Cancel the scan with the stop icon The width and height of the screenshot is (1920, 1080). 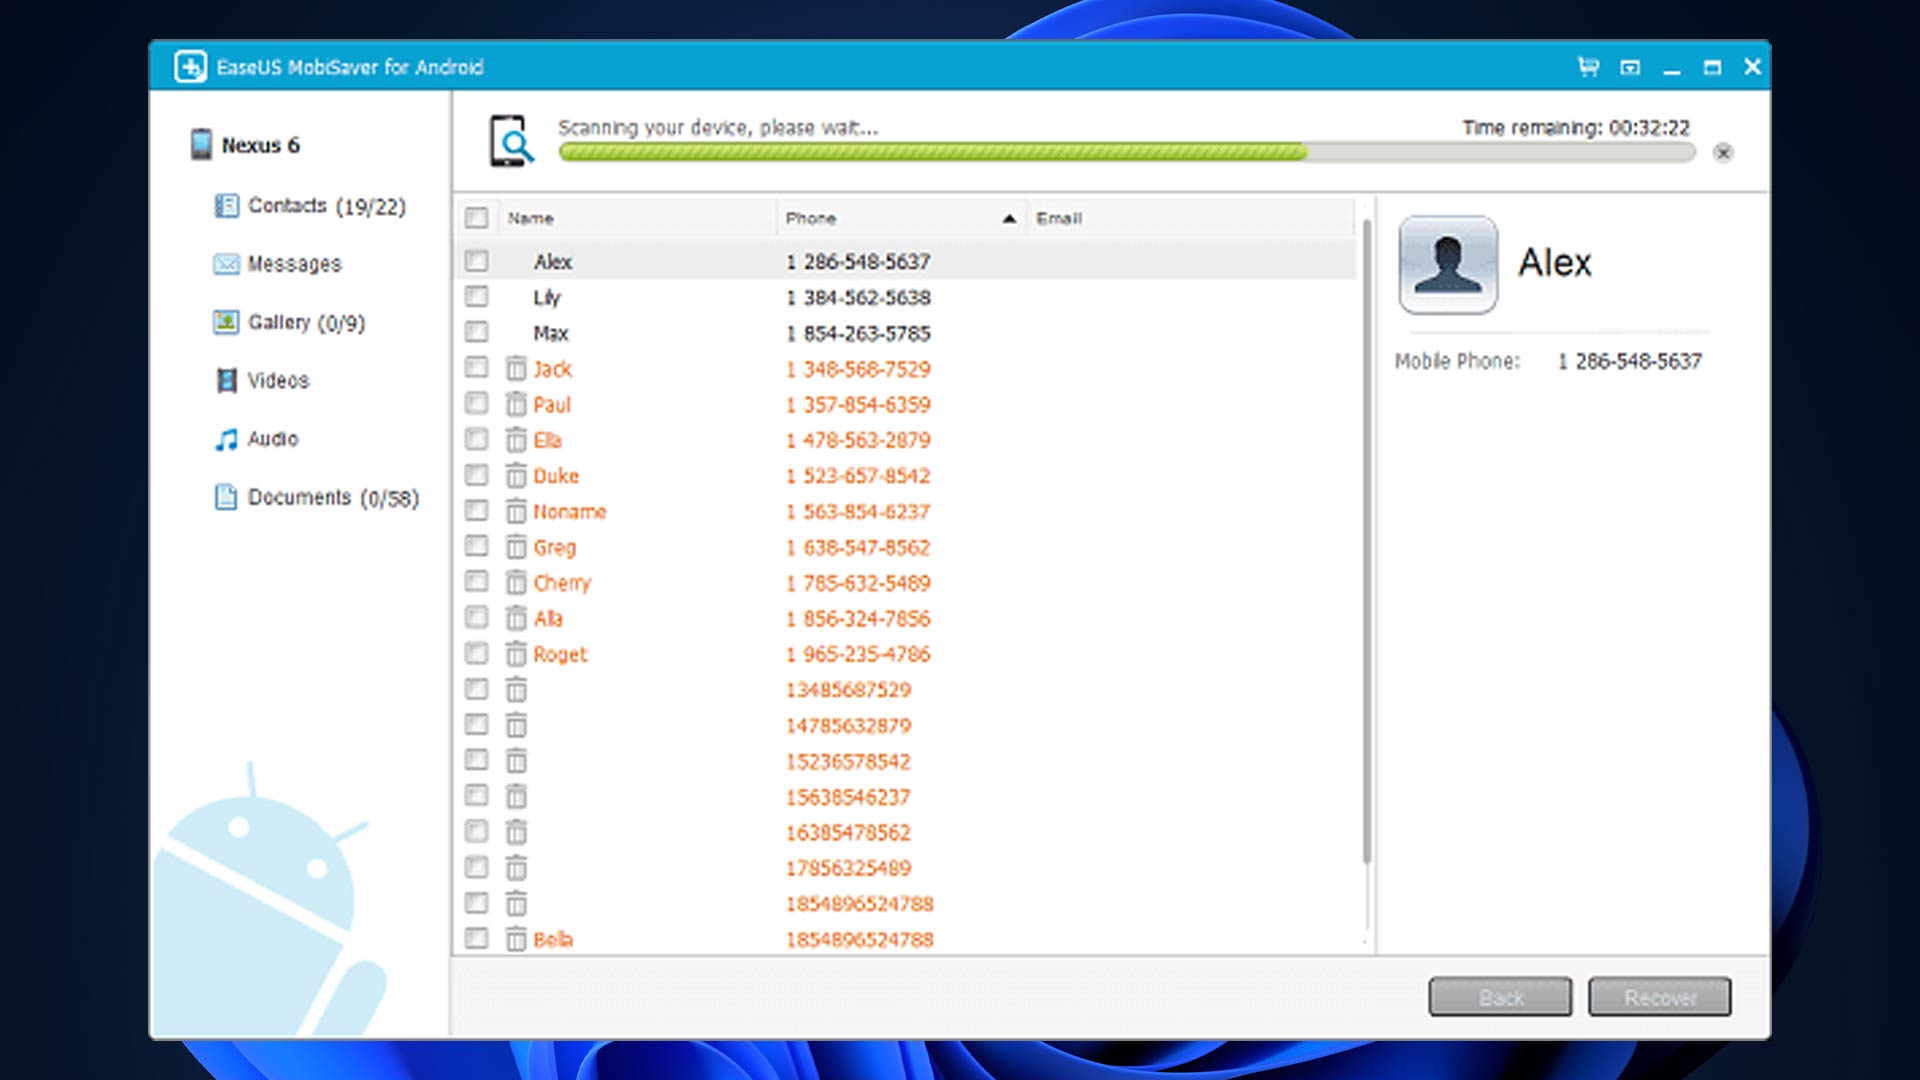pyautogui.click(x=1723, y=152)
